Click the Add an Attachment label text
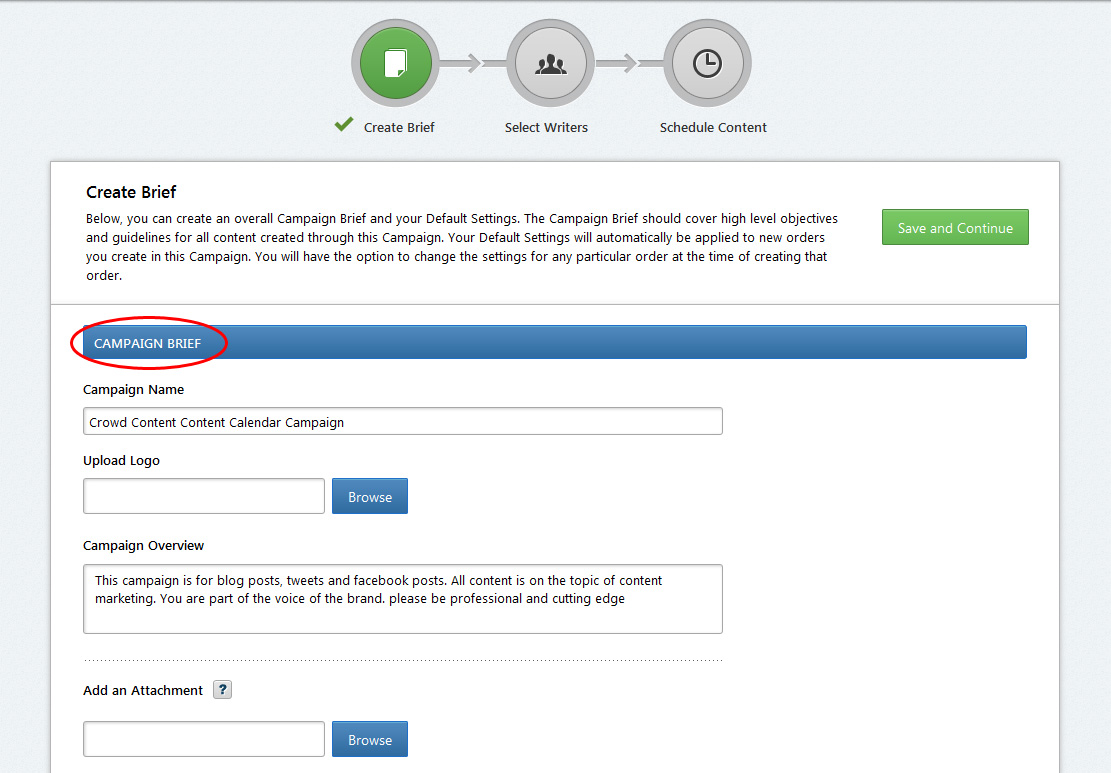 click(143, 690)
